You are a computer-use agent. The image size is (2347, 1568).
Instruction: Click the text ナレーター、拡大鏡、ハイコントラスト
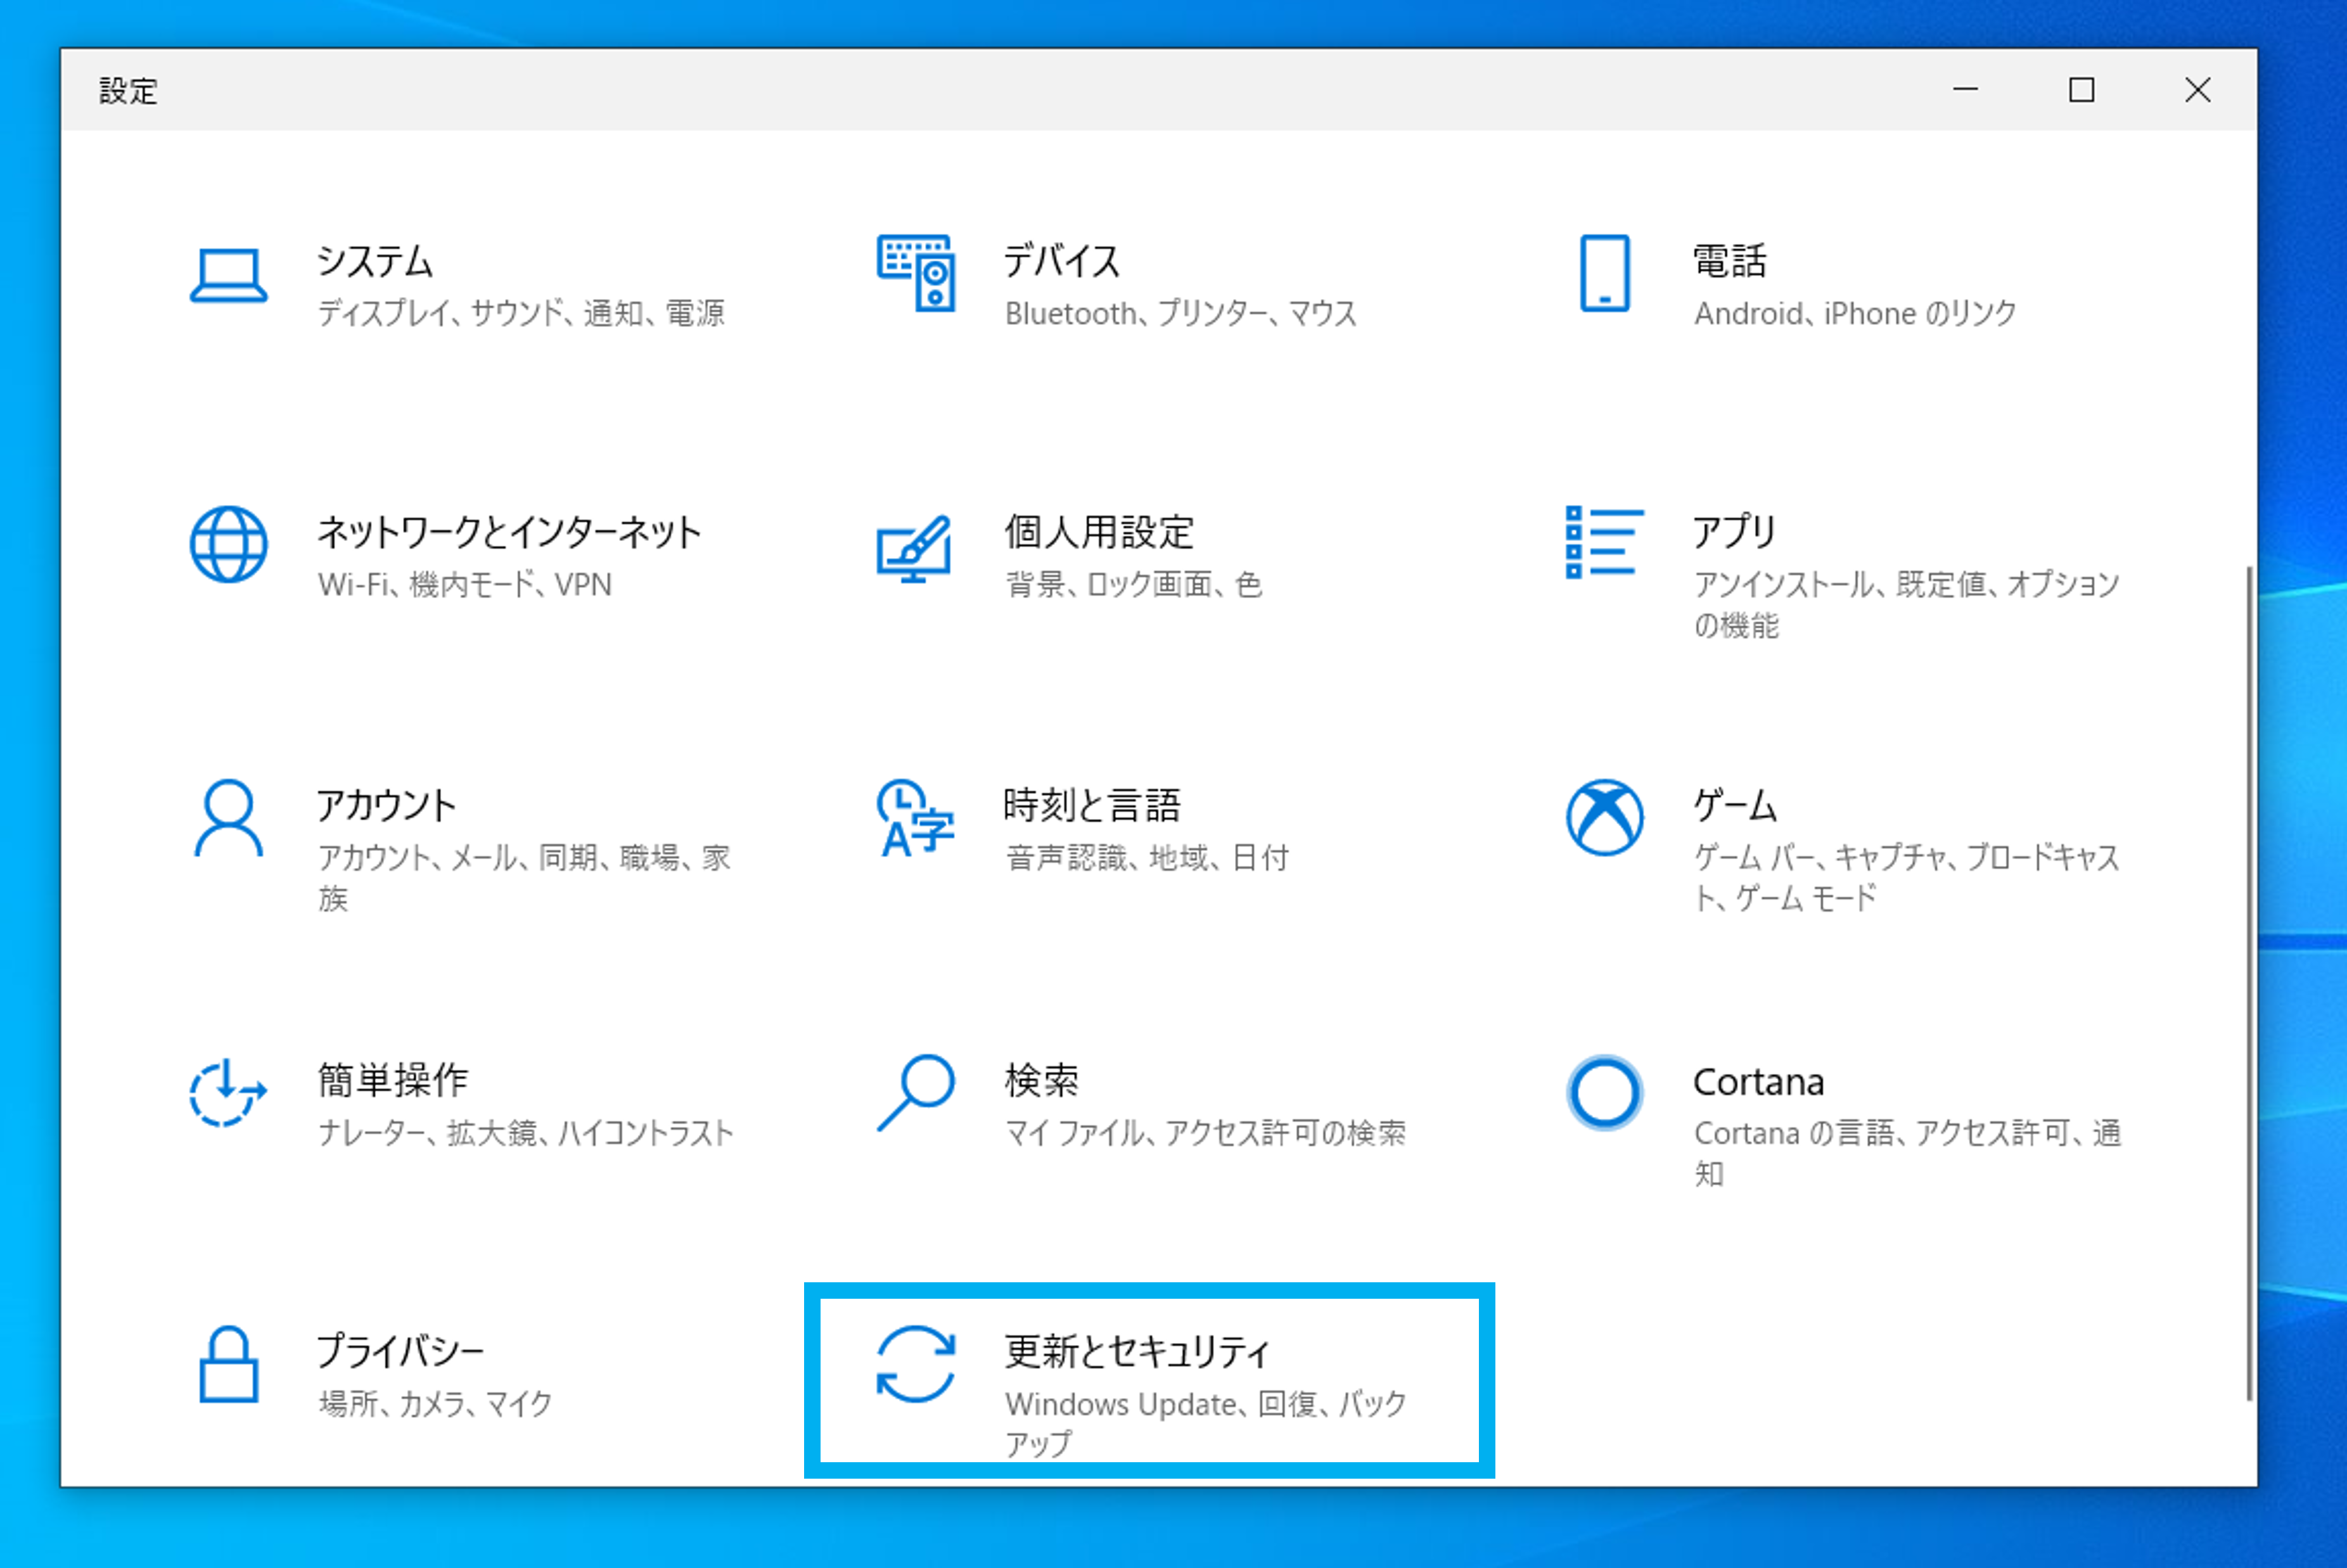click(x=526, y=1133)
